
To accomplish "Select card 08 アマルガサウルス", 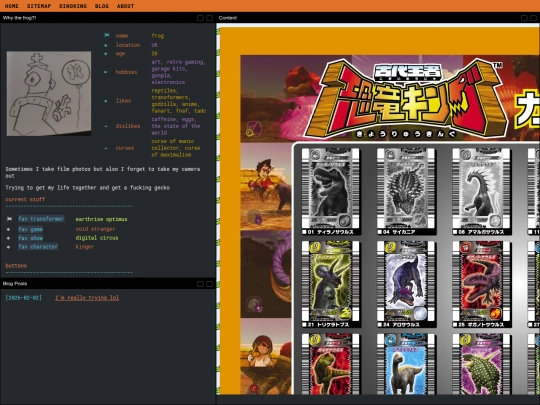I will 481,191.
